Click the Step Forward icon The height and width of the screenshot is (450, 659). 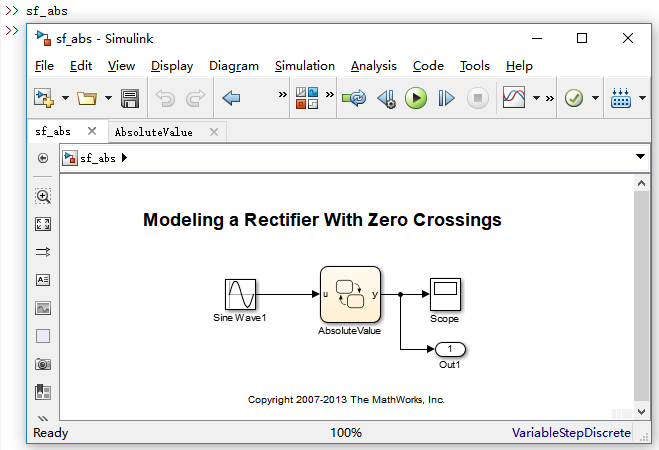point(446,98)
